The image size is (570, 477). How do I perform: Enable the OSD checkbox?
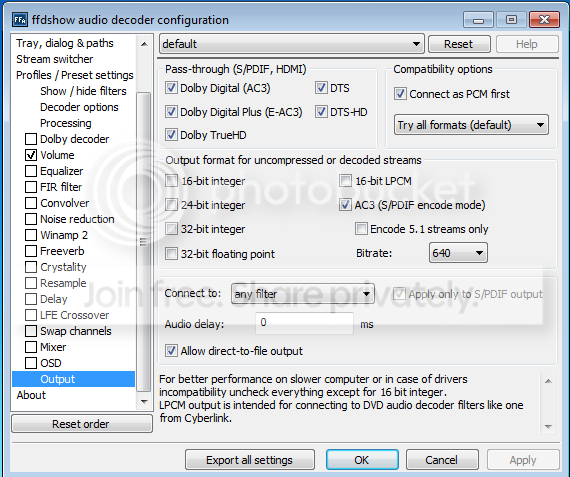[x=31, y=363]
